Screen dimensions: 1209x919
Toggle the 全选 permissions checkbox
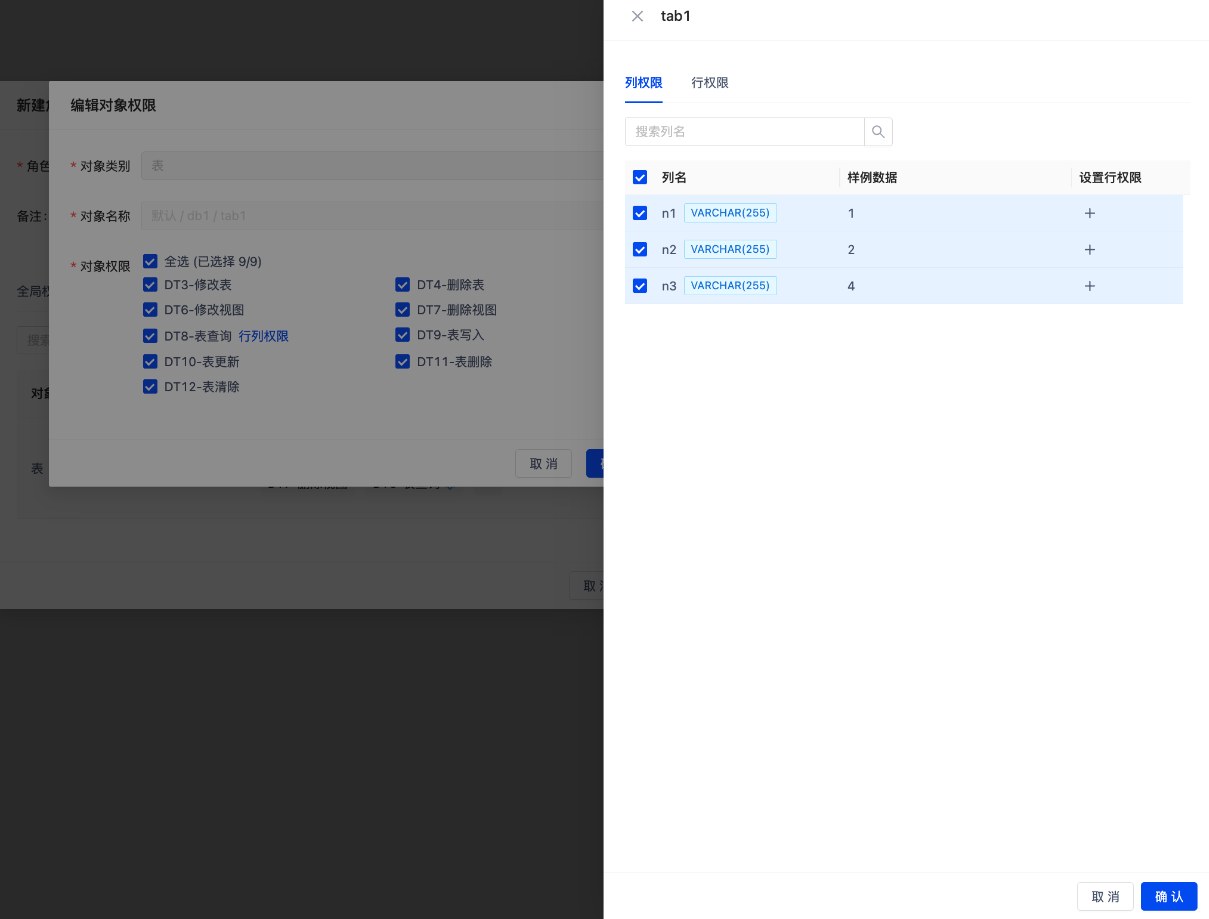pyautogui.click(x=151, y=261)
